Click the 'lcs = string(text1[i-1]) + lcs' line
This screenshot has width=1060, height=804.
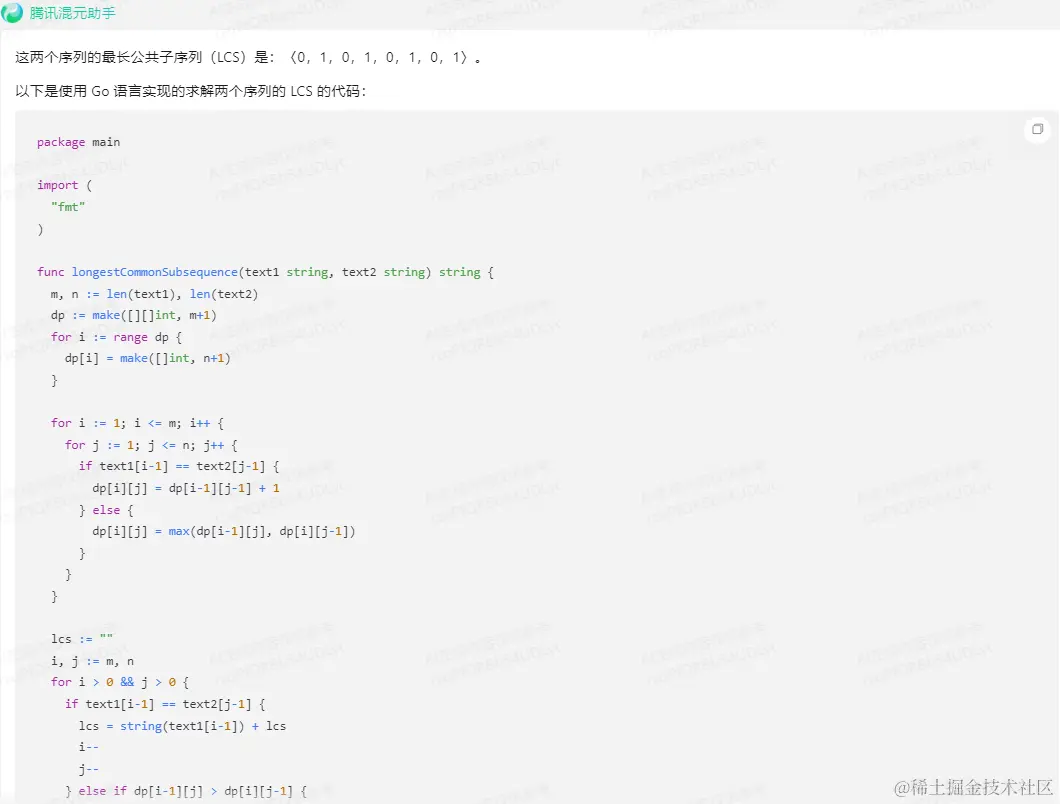(x=183, y=726)
